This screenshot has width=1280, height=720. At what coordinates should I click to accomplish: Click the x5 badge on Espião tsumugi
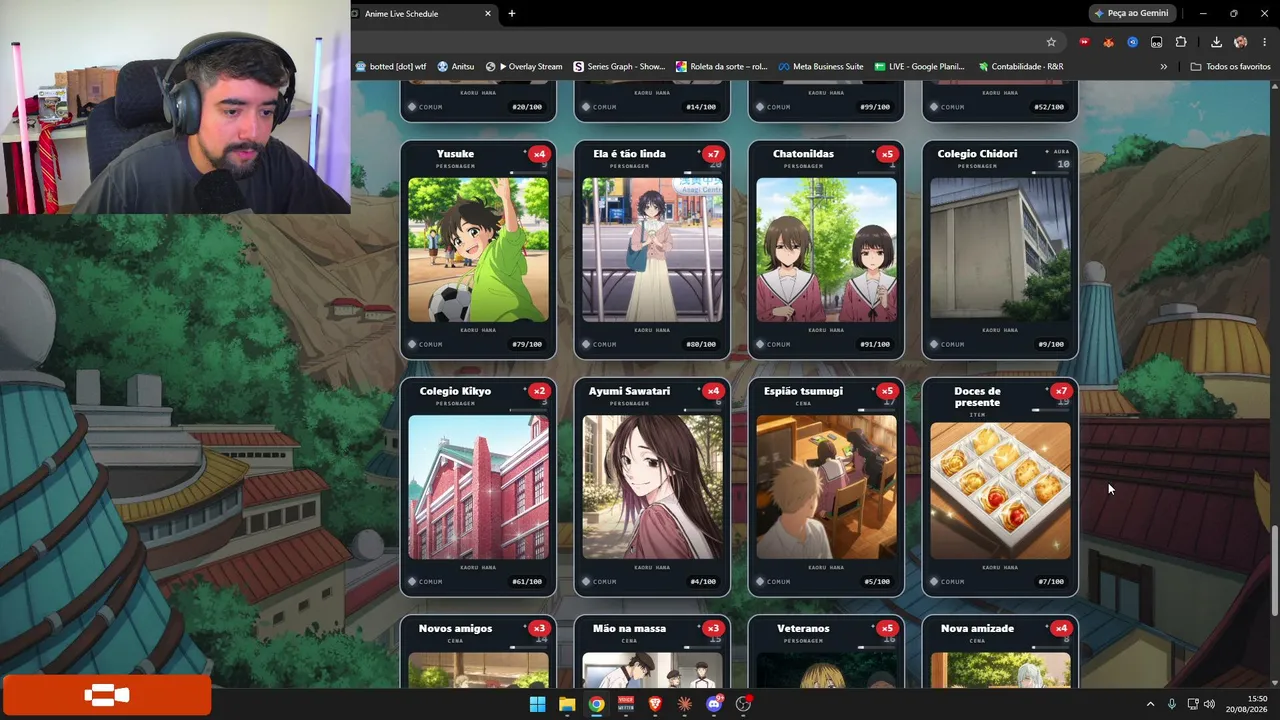click(x=887, y=391)
